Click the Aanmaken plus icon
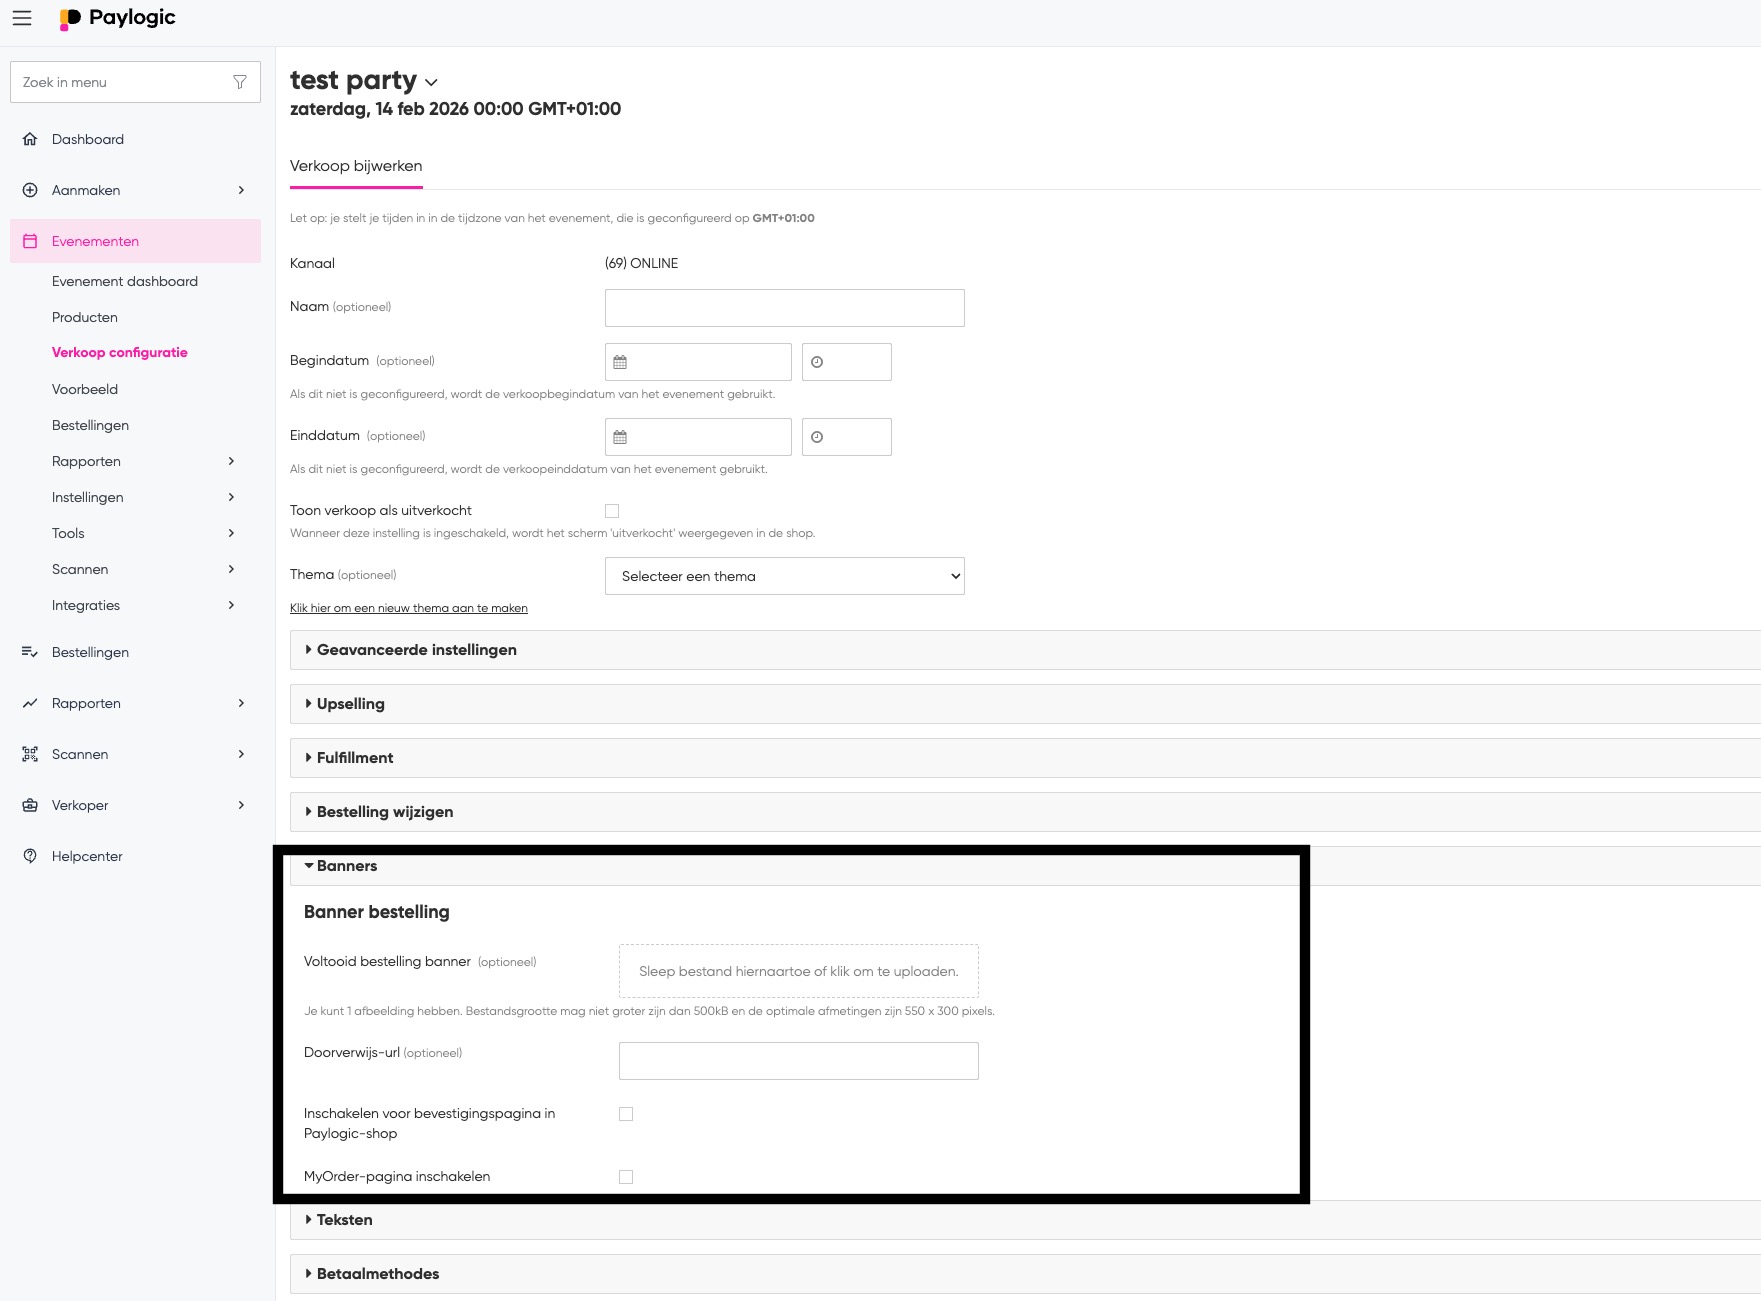Viewport: 1761px width, 1301px height. (x=30, y=190)
